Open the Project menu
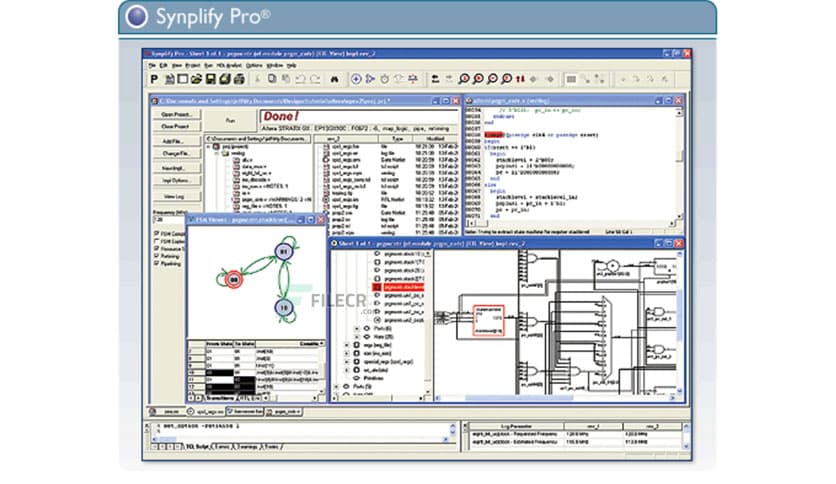This screenshot has width=836, height=484. [192, 66]
